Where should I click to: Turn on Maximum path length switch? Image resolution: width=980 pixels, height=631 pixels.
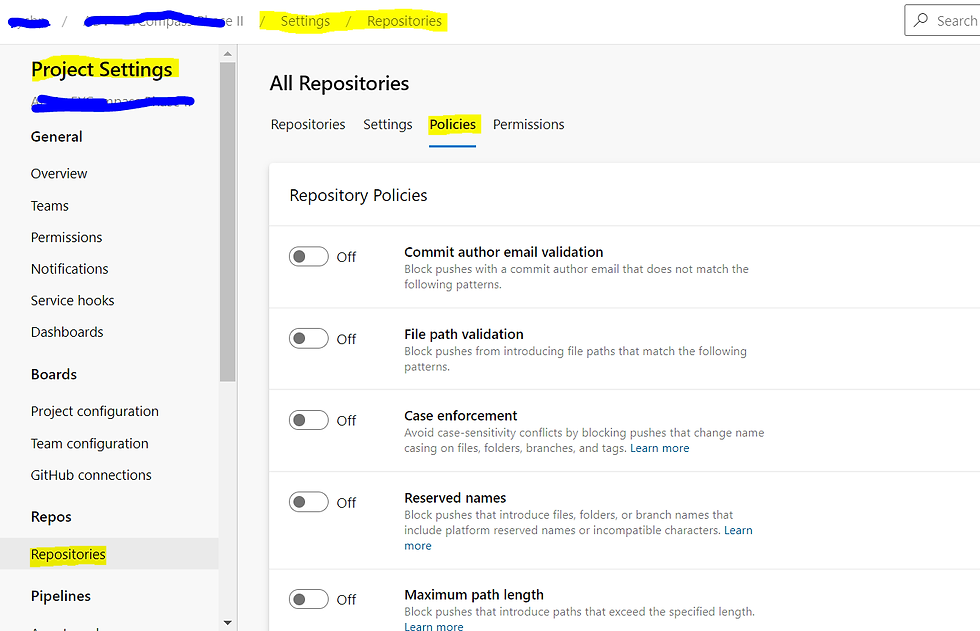[x=308, y=599]
